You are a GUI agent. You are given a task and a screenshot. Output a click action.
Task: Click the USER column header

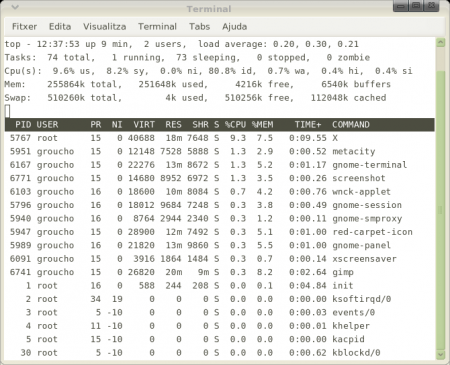pyautogui.click(x=47, y=125)
